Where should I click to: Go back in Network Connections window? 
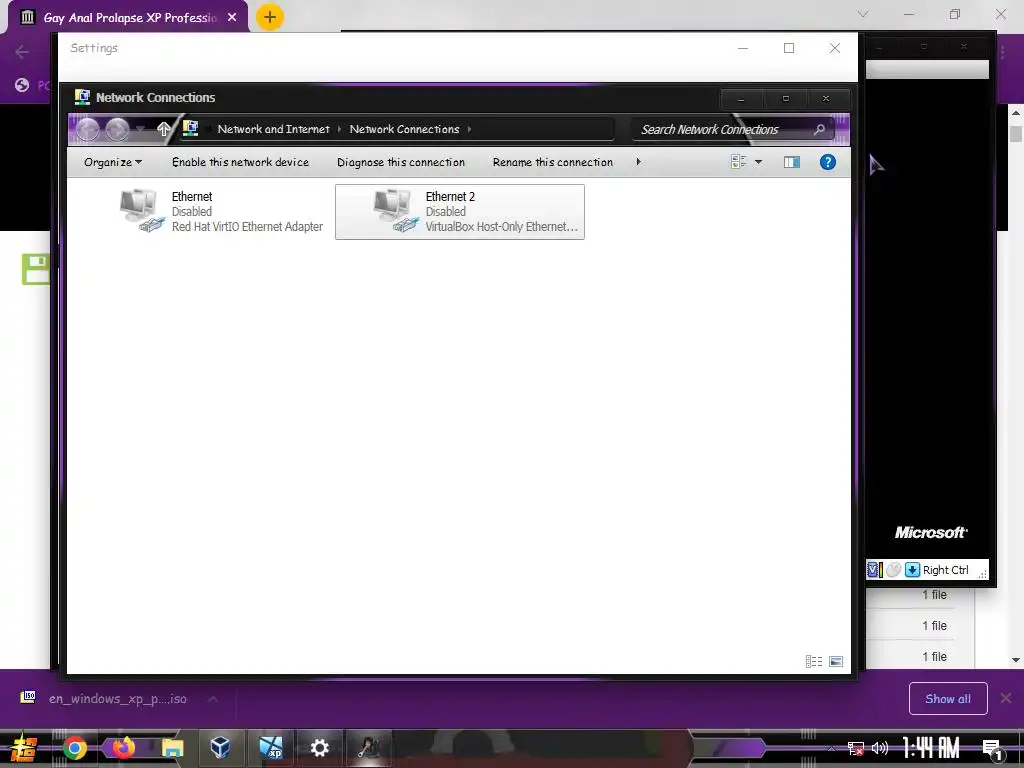[88, 129]
